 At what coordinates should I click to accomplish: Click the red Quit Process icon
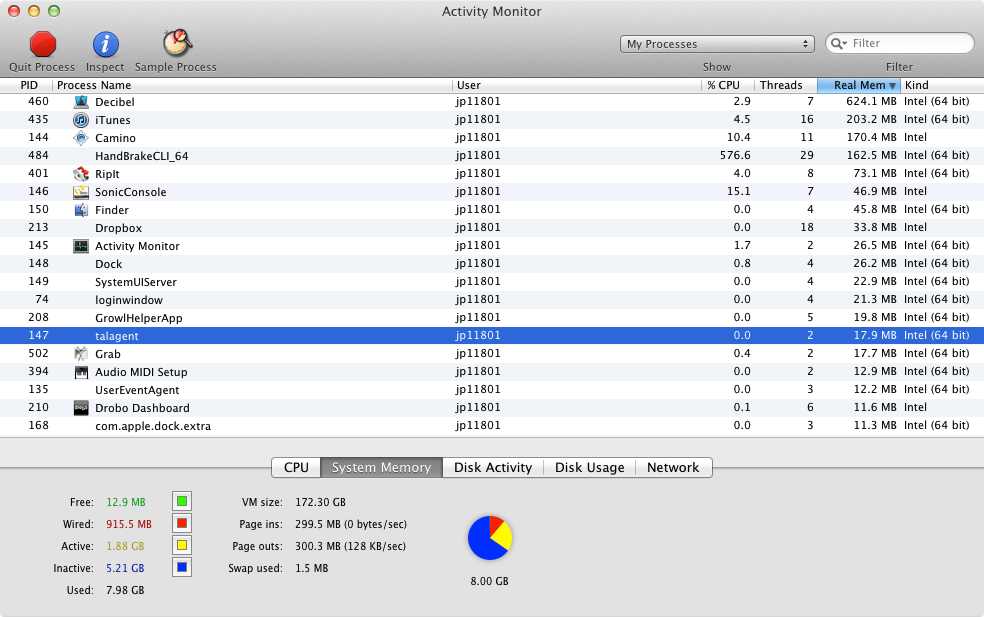42,44
